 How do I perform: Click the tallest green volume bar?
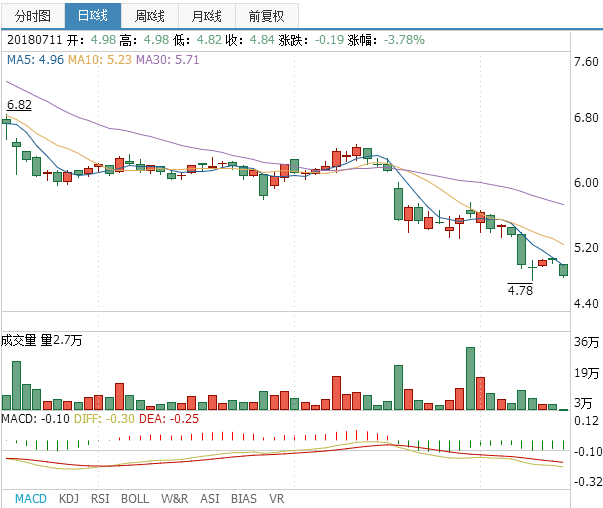(x=470, y=378)
